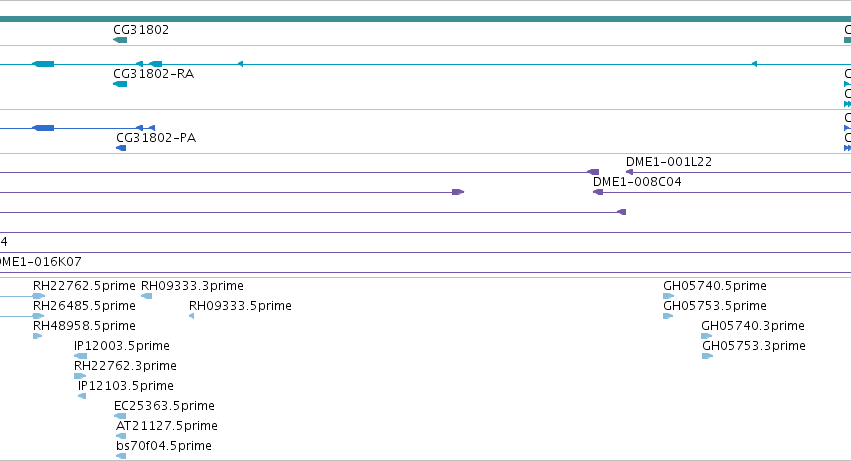Click the RH09333.3prime EST arrow
The image size is (851, 461).
[147, 296]
